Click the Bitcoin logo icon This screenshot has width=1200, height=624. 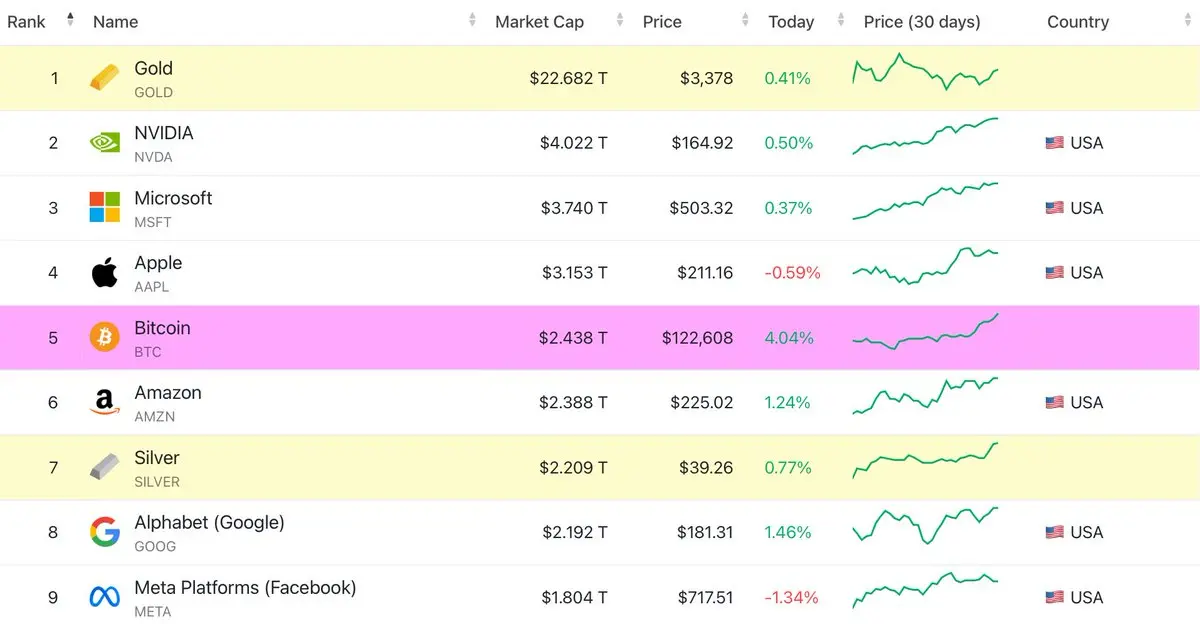105,337
